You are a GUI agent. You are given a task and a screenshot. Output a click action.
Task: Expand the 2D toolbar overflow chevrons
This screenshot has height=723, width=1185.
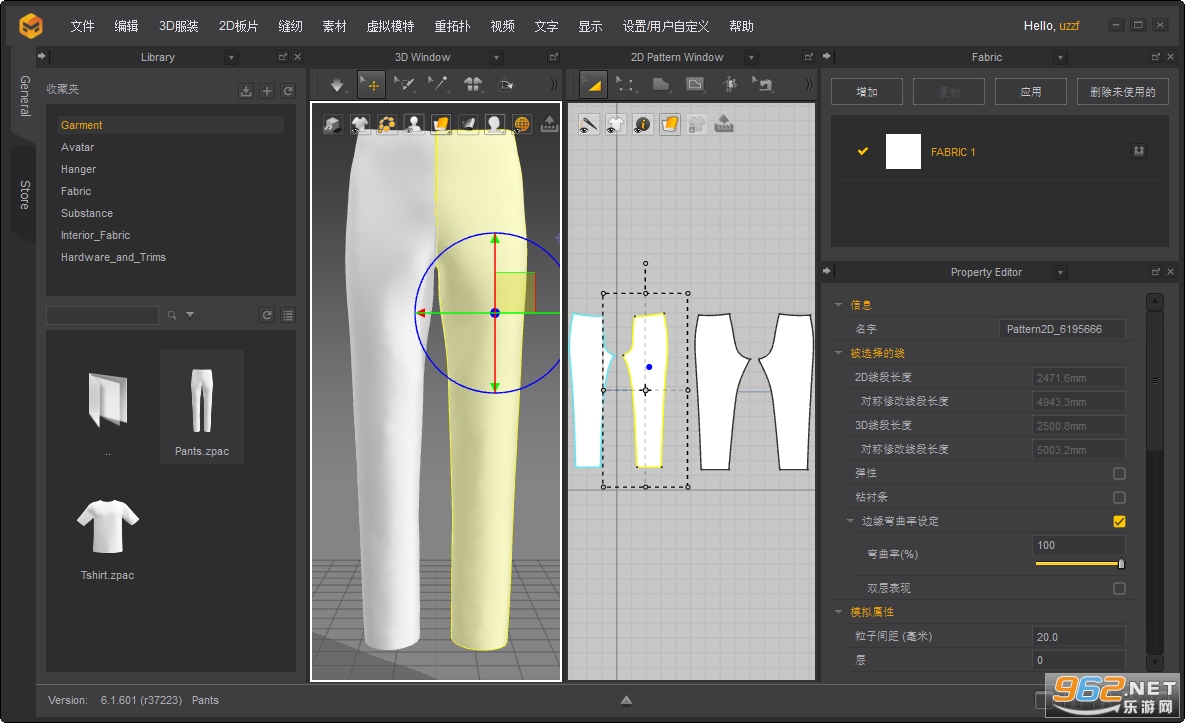tap(809, 85)
